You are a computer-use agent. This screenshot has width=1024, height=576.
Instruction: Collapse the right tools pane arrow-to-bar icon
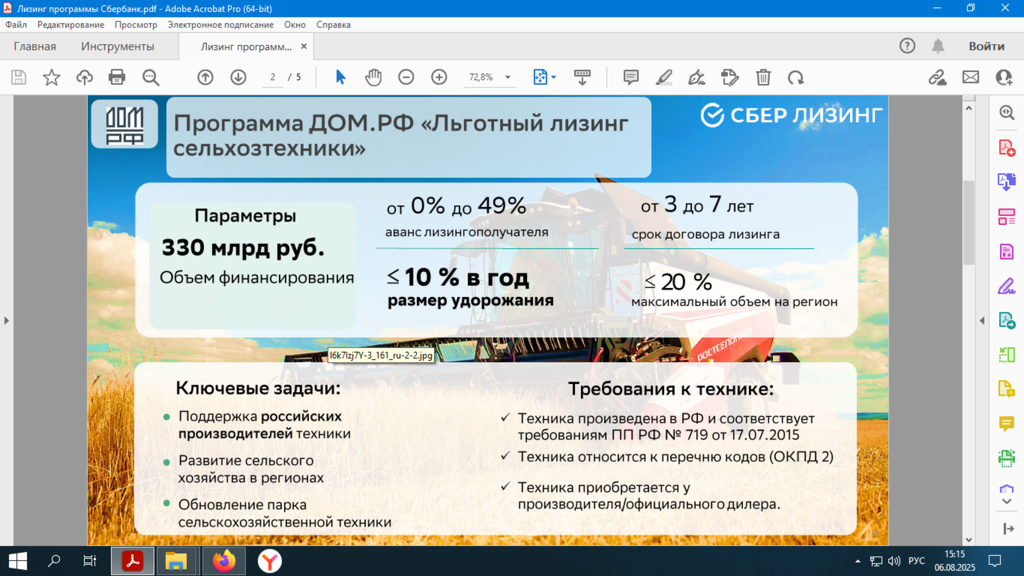(x=1008, y=528)
